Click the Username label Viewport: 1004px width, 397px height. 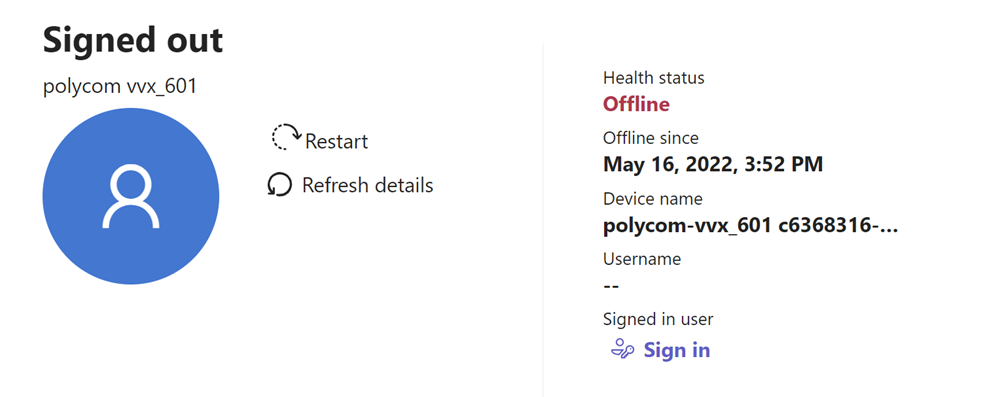pos(642,259)
